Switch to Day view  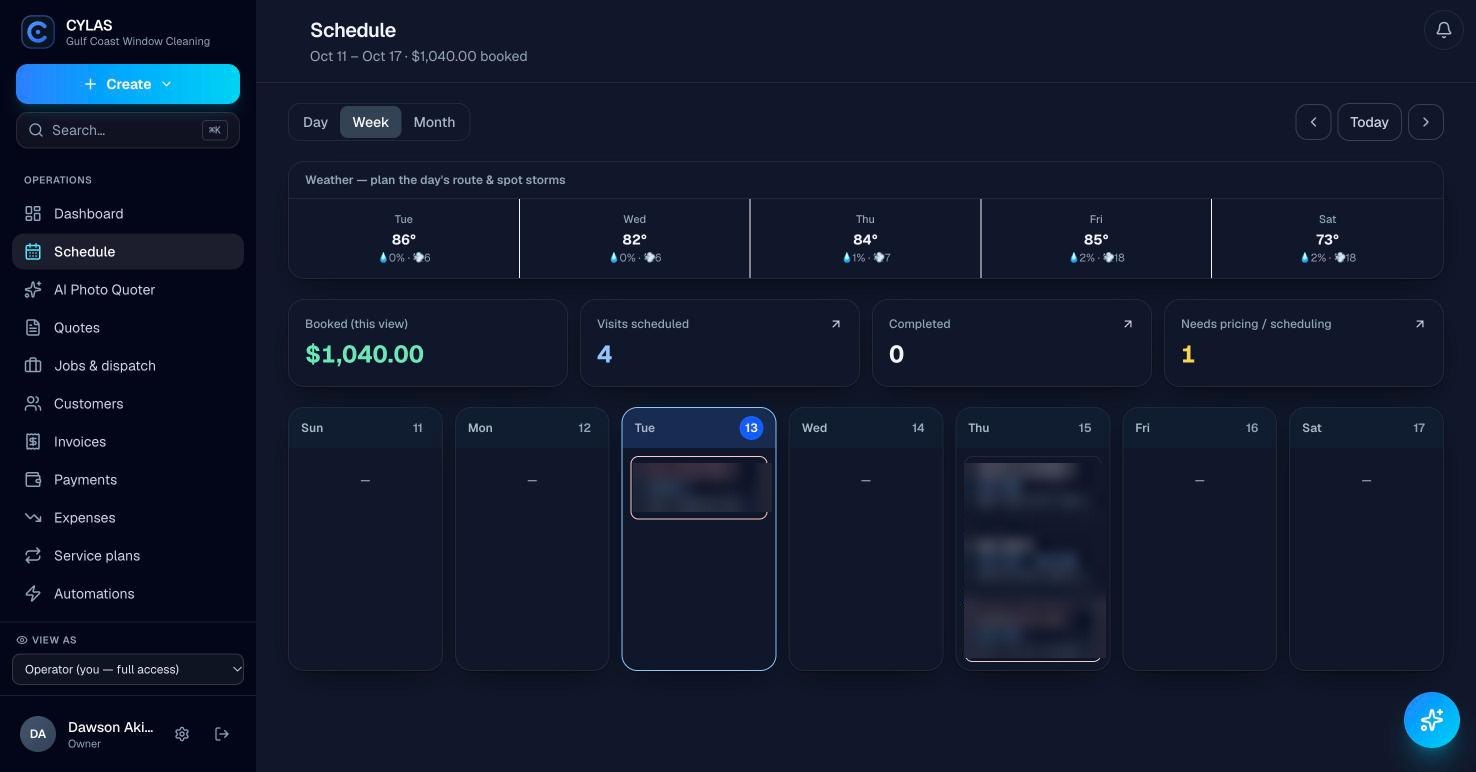[315, 122]
